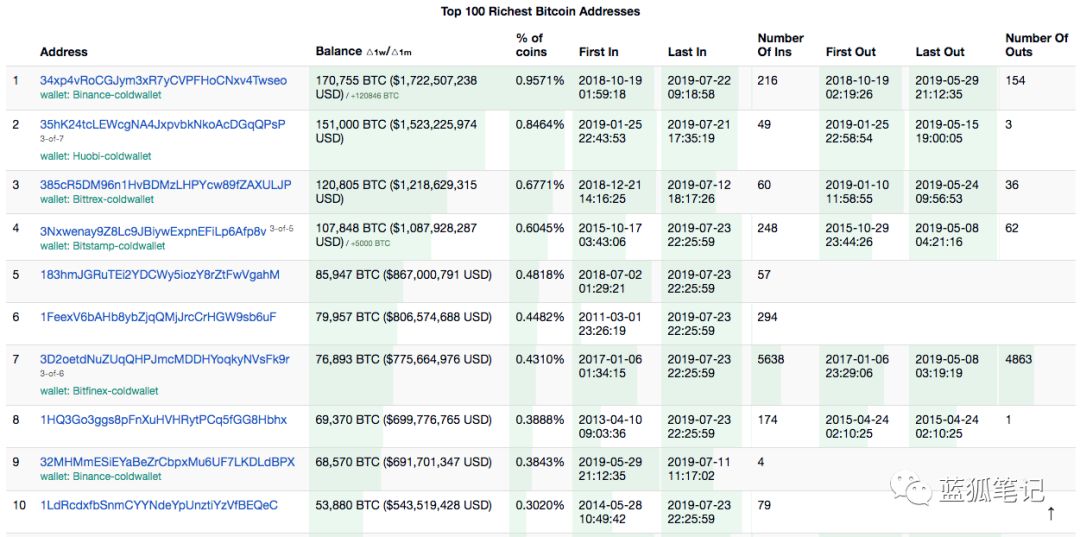Open the Bitfinex-coldwallet wallet link

coord(115,391)
